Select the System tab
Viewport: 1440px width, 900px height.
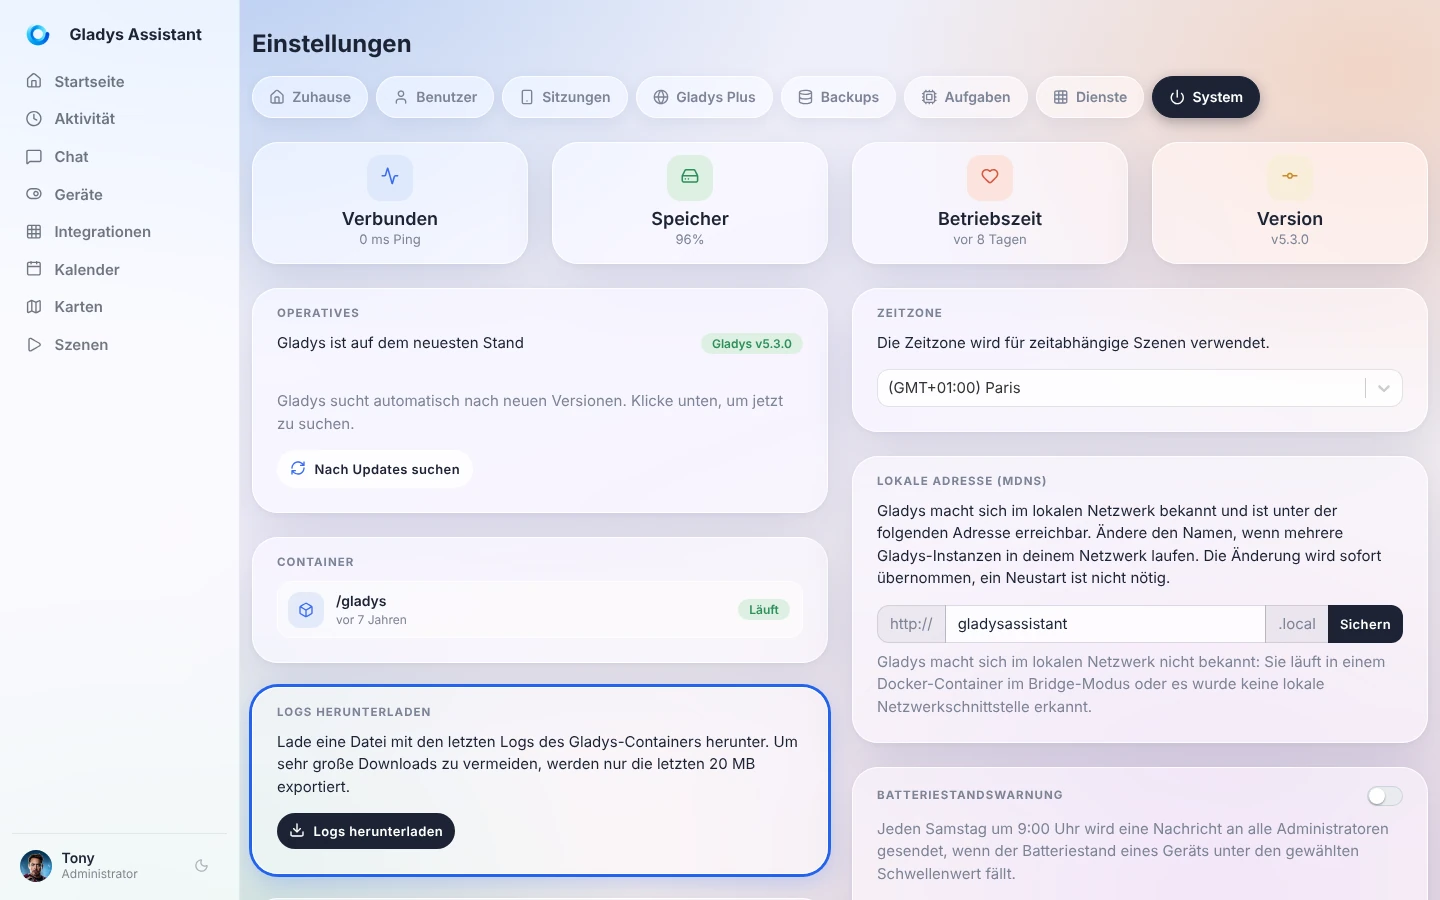click(x=1206, y=97)
